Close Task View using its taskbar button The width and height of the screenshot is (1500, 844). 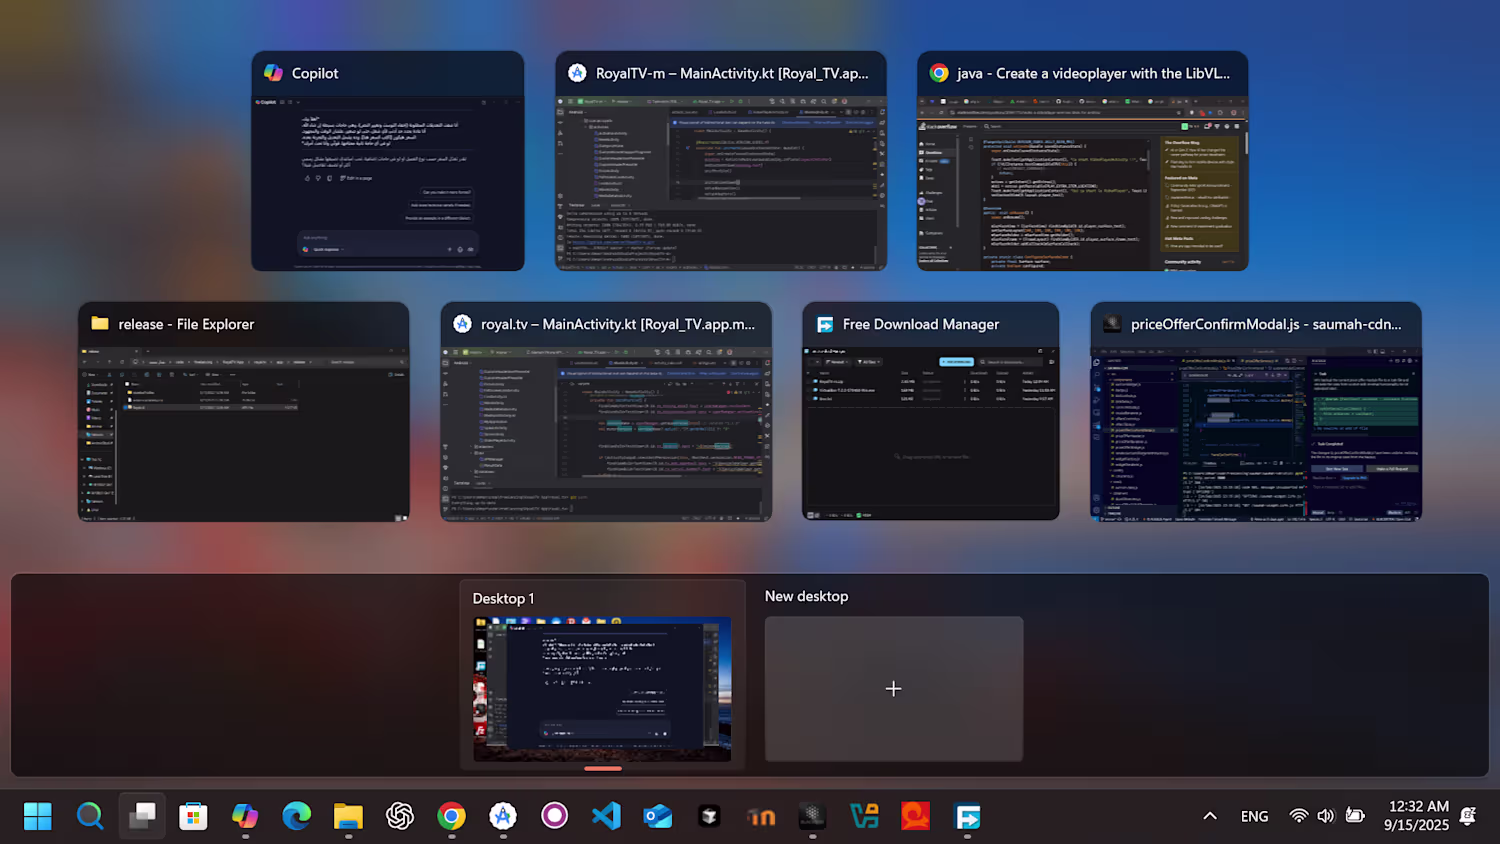coord(142,816)
